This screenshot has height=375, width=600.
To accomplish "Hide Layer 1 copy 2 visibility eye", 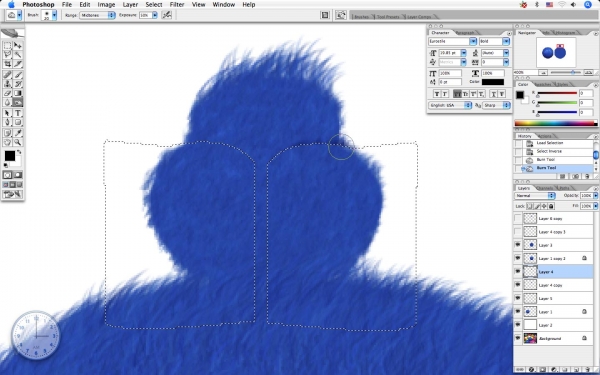I will [x=518, y=258].
